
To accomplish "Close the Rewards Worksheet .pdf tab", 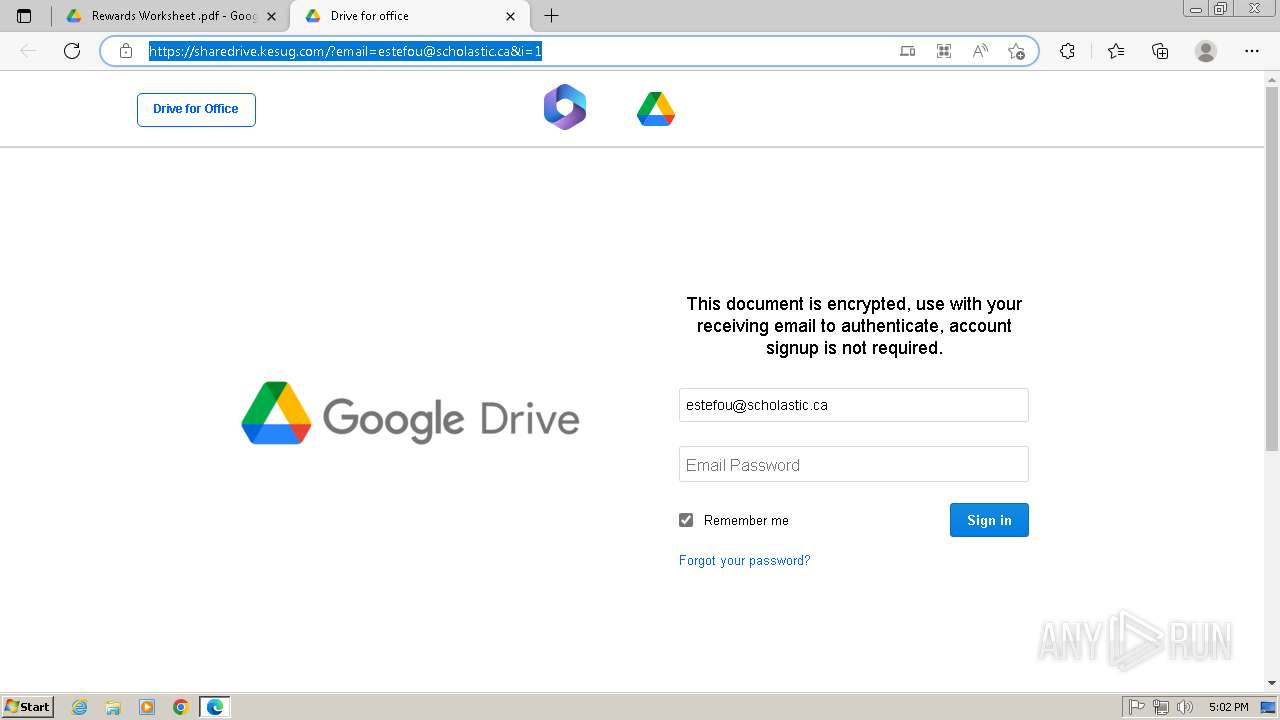I will pos(271,16).
